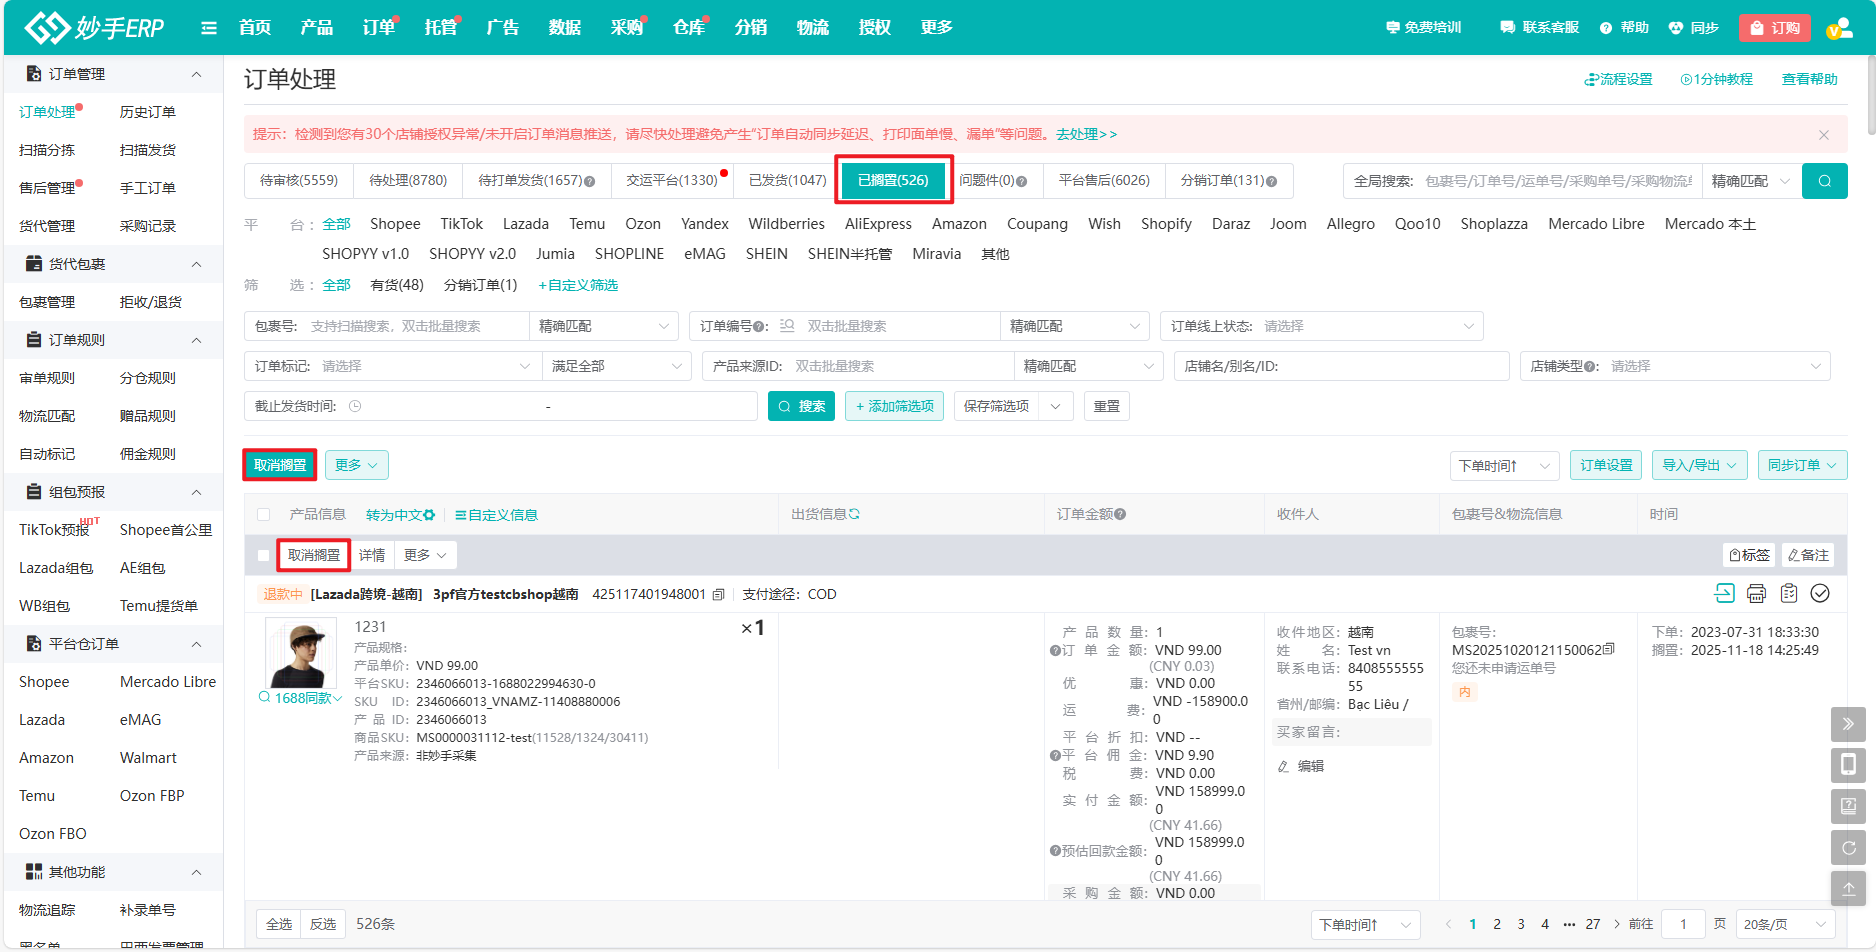Viewport: 1876px width, 952px height.
Task: Copy package number MS20251020121150062
Action: pos(1609,650)
